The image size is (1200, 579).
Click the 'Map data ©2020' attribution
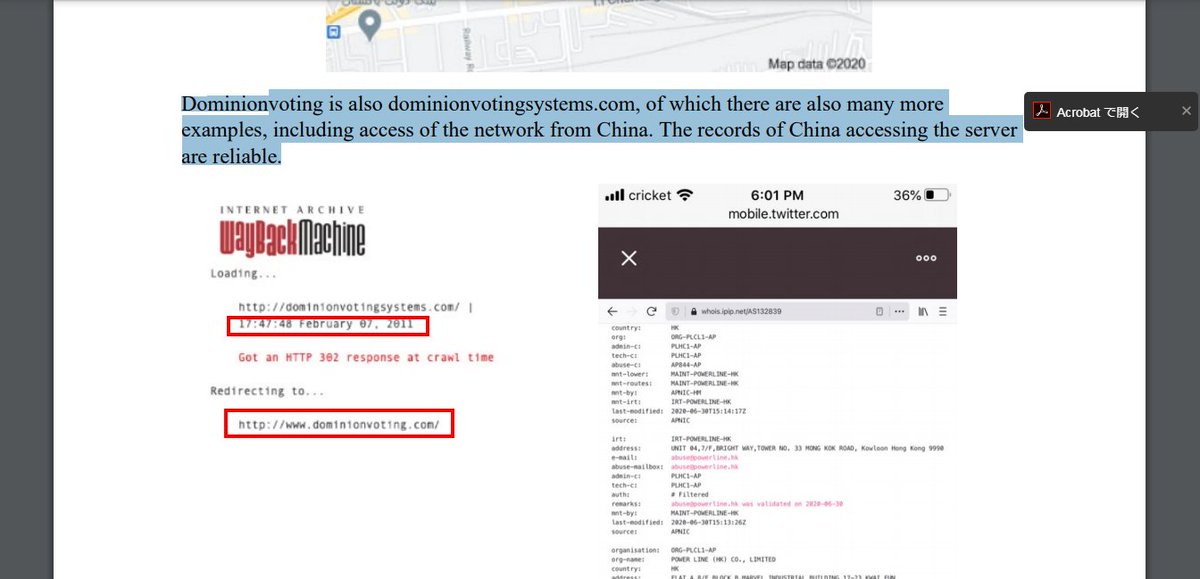819,64
